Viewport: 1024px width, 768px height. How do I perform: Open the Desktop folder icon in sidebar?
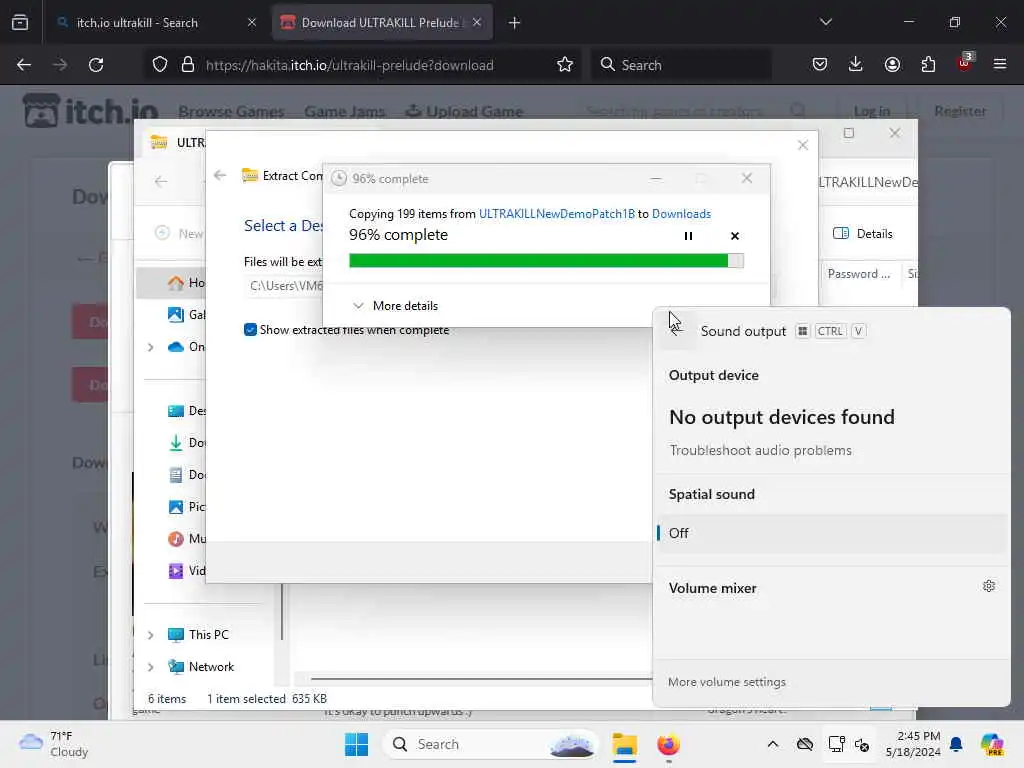pyautogui.click(x=176, y=411)
